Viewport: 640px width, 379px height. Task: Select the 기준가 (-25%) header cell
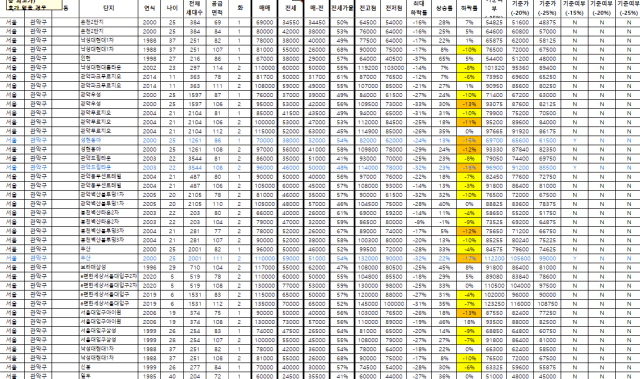[x=547, y=8]
